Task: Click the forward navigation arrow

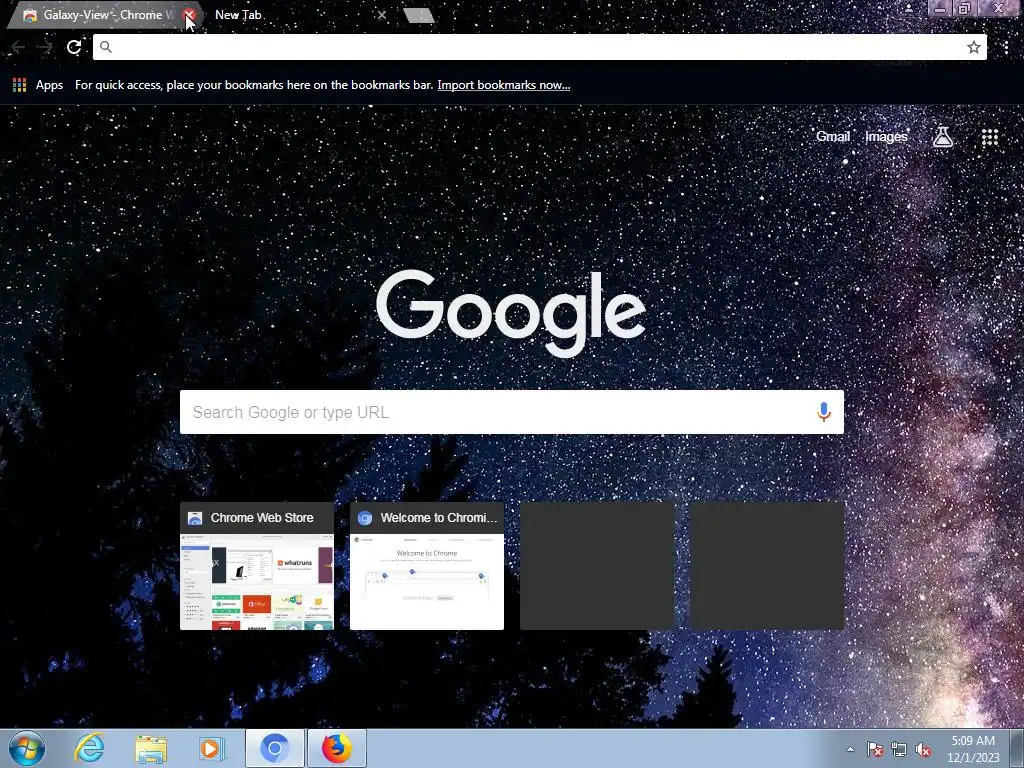Action: [x=45, y=47]
